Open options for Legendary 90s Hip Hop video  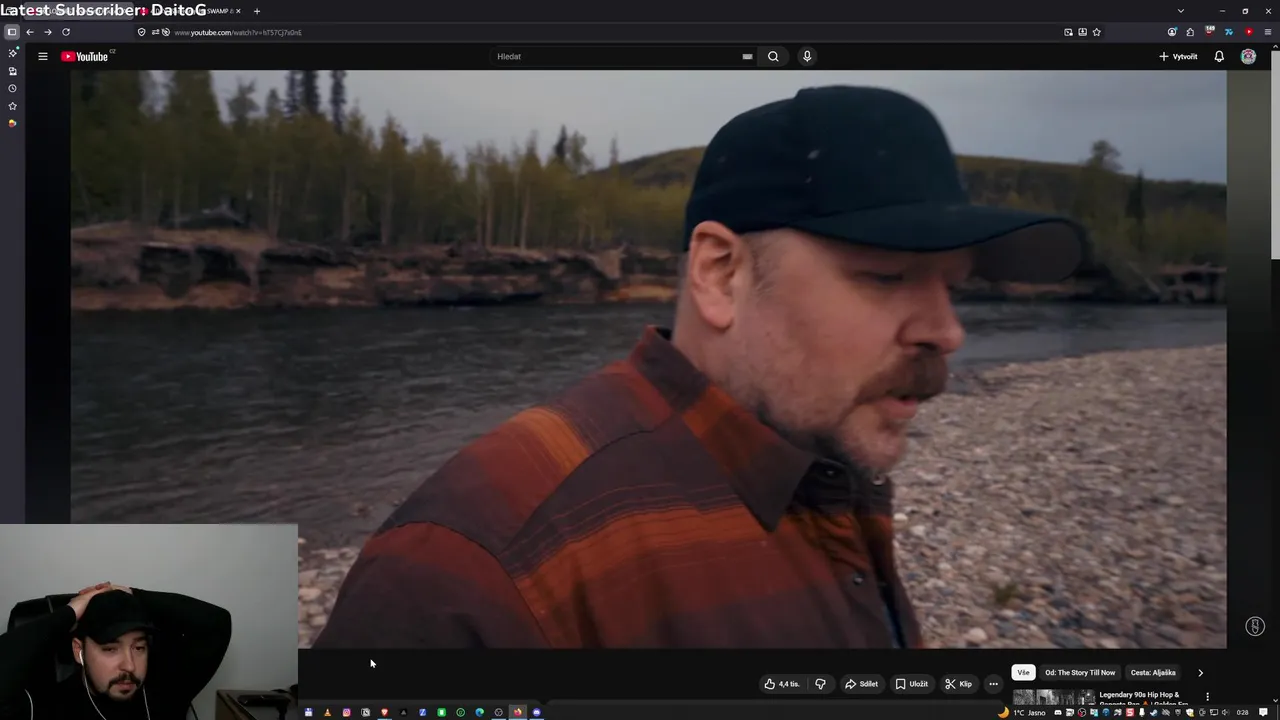(x=1207, y=696)
